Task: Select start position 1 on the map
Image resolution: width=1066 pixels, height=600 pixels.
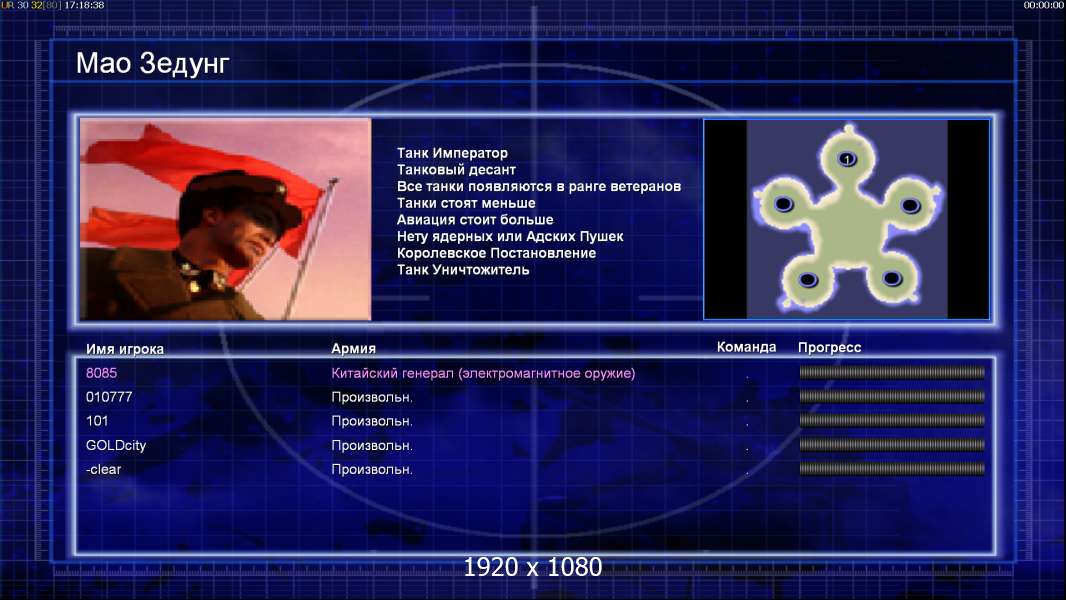Action: [847, 159]
